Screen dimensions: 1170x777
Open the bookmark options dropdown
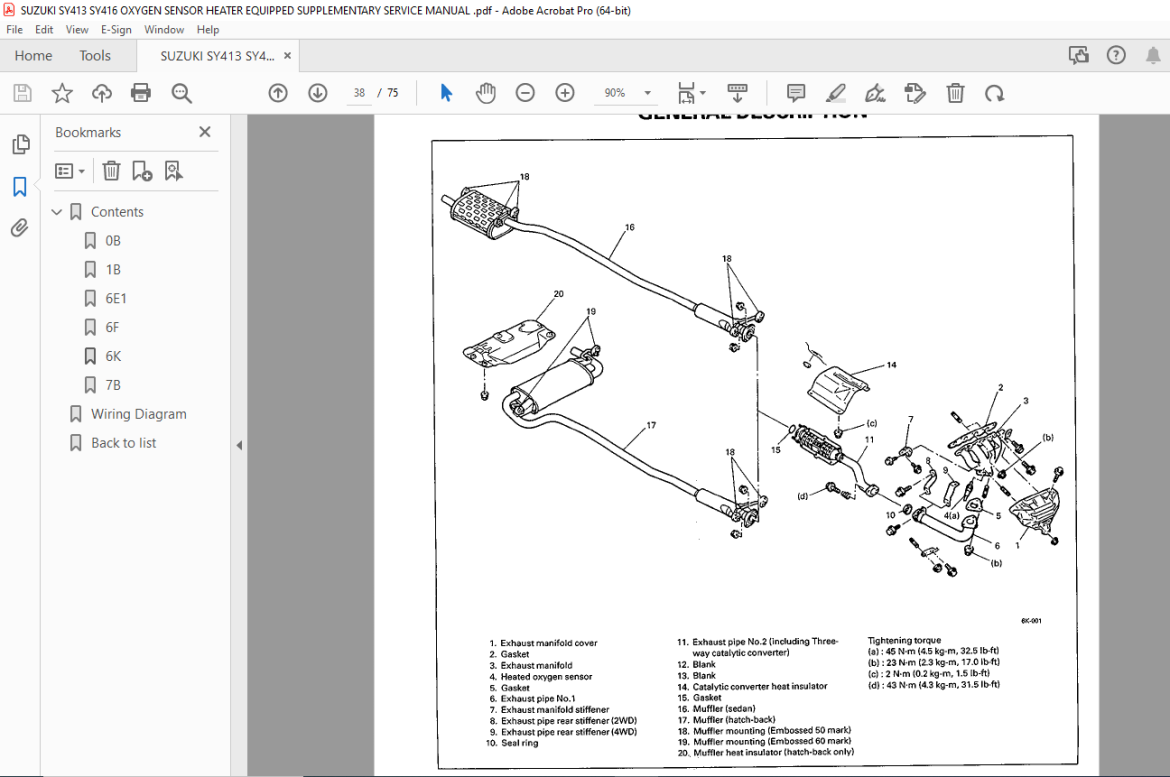pos(70,171)
